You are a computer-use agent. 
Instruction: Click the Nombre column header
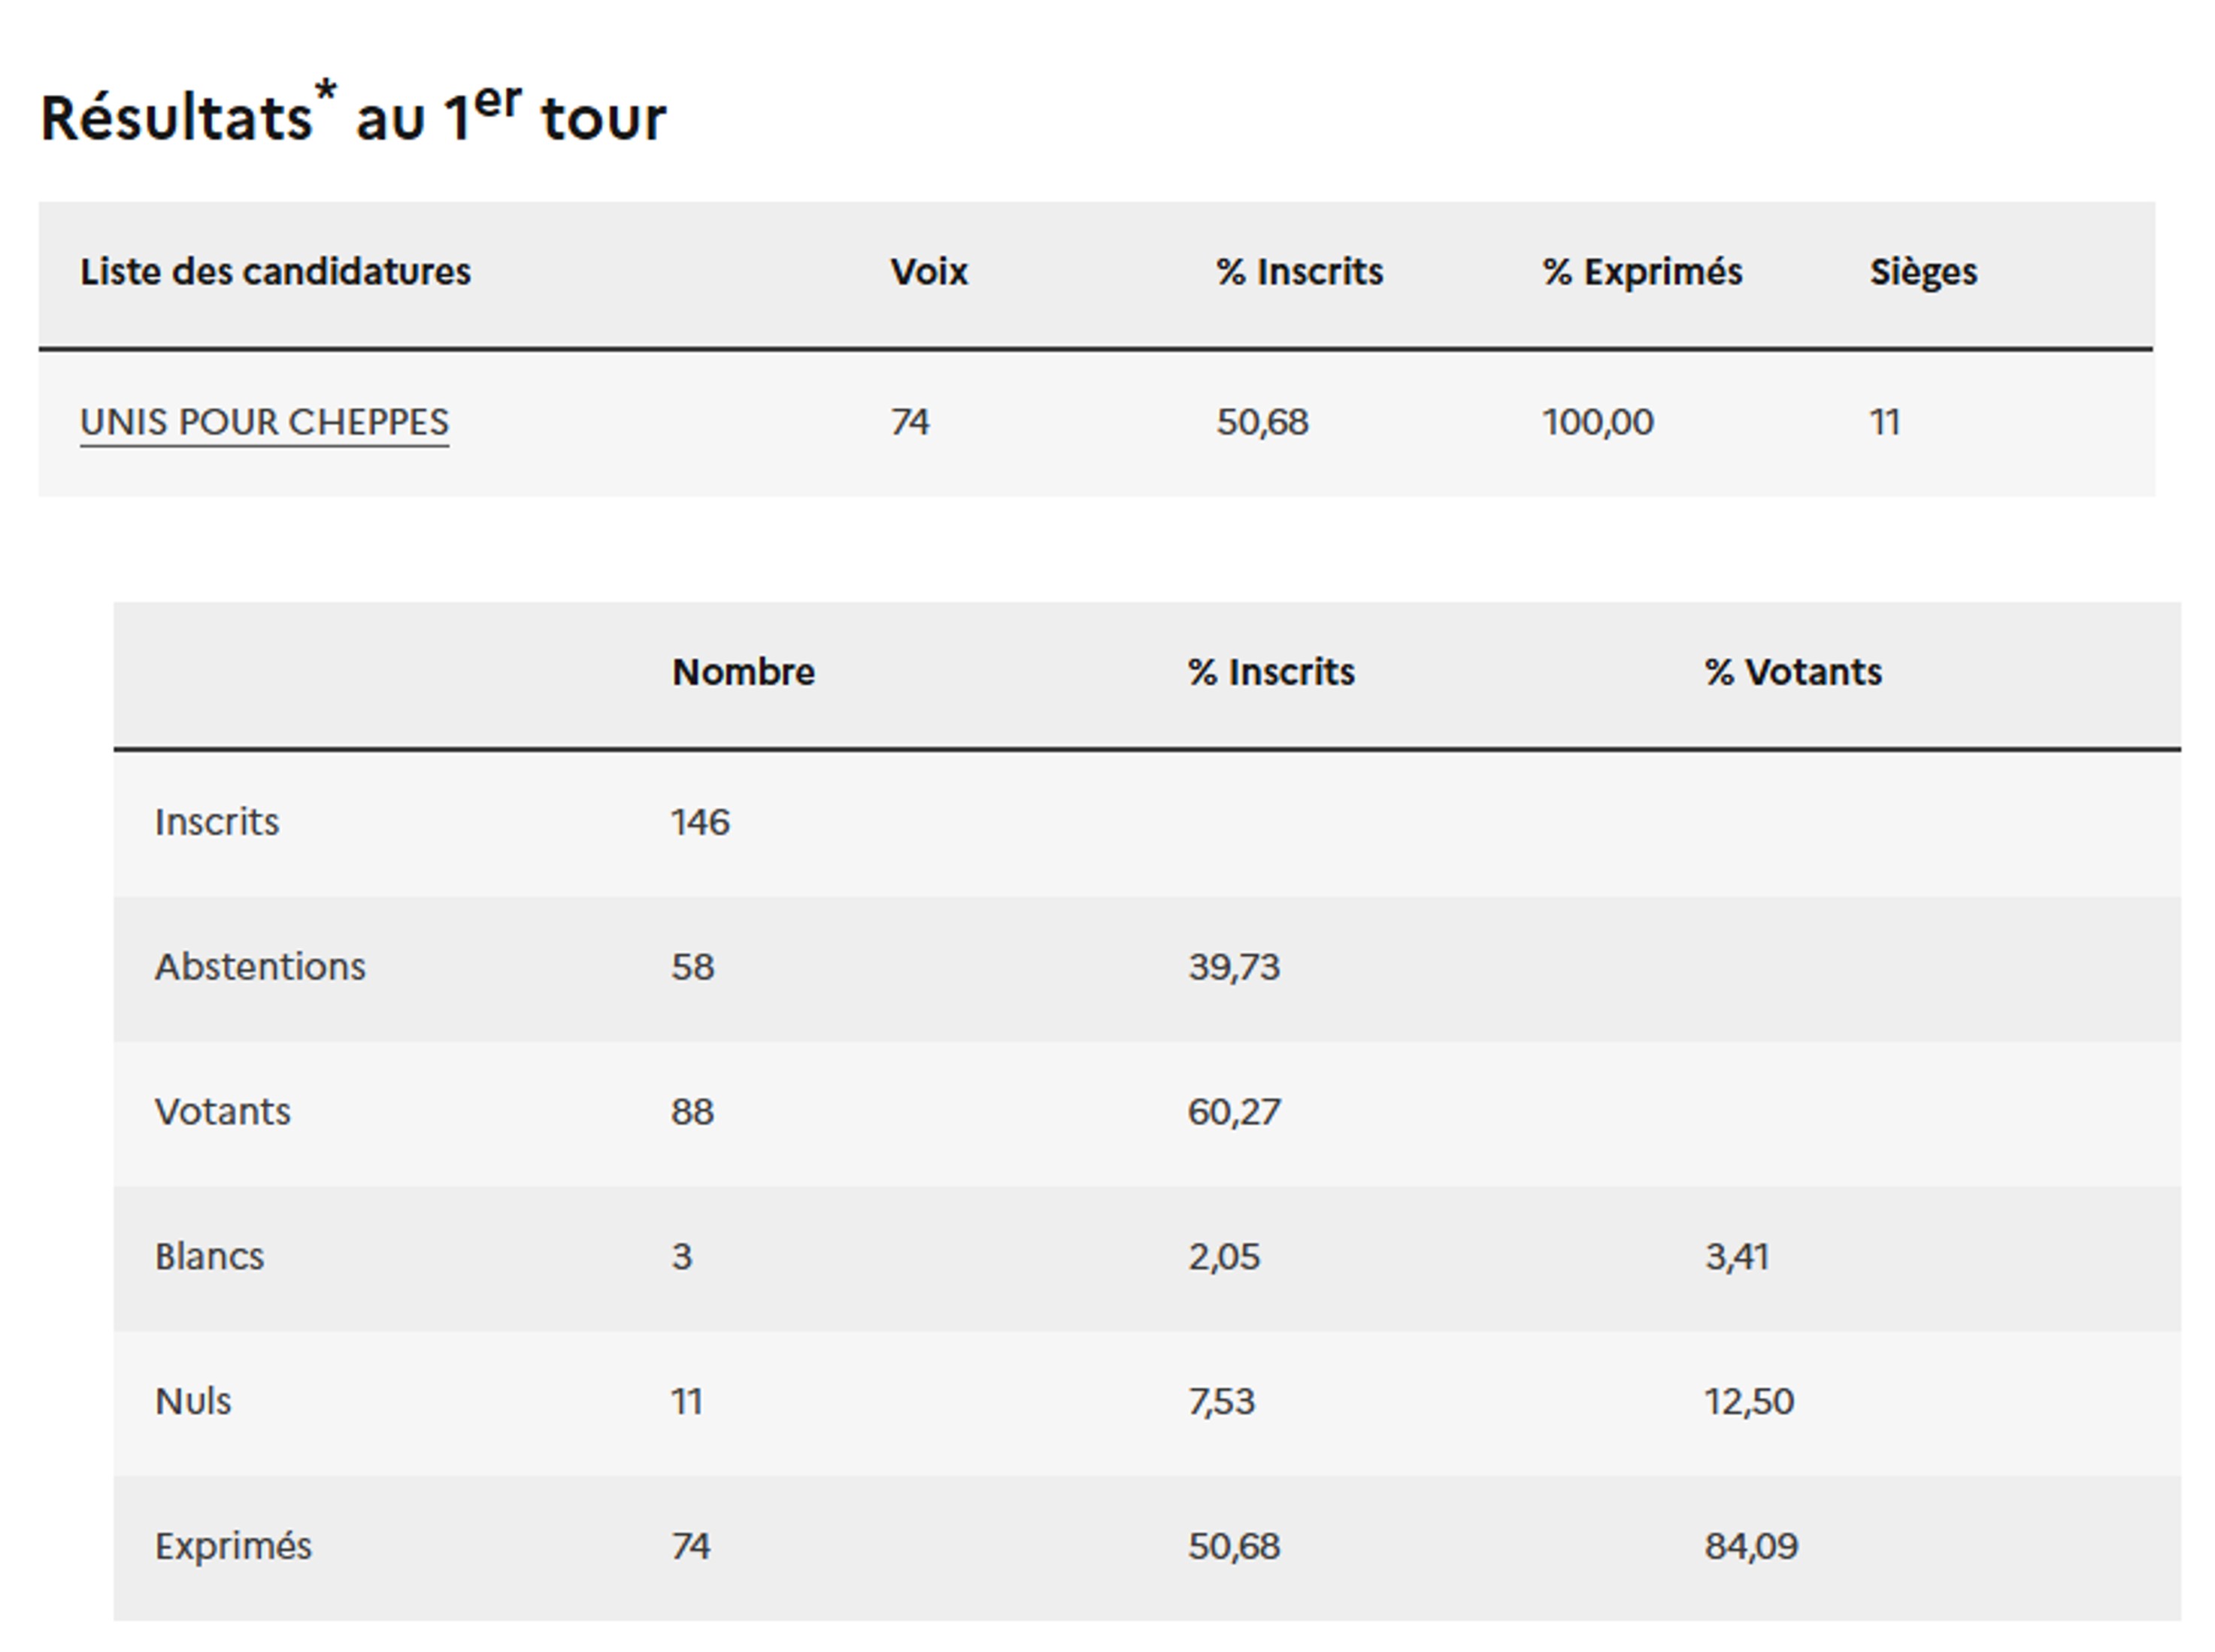click(742, 672)
